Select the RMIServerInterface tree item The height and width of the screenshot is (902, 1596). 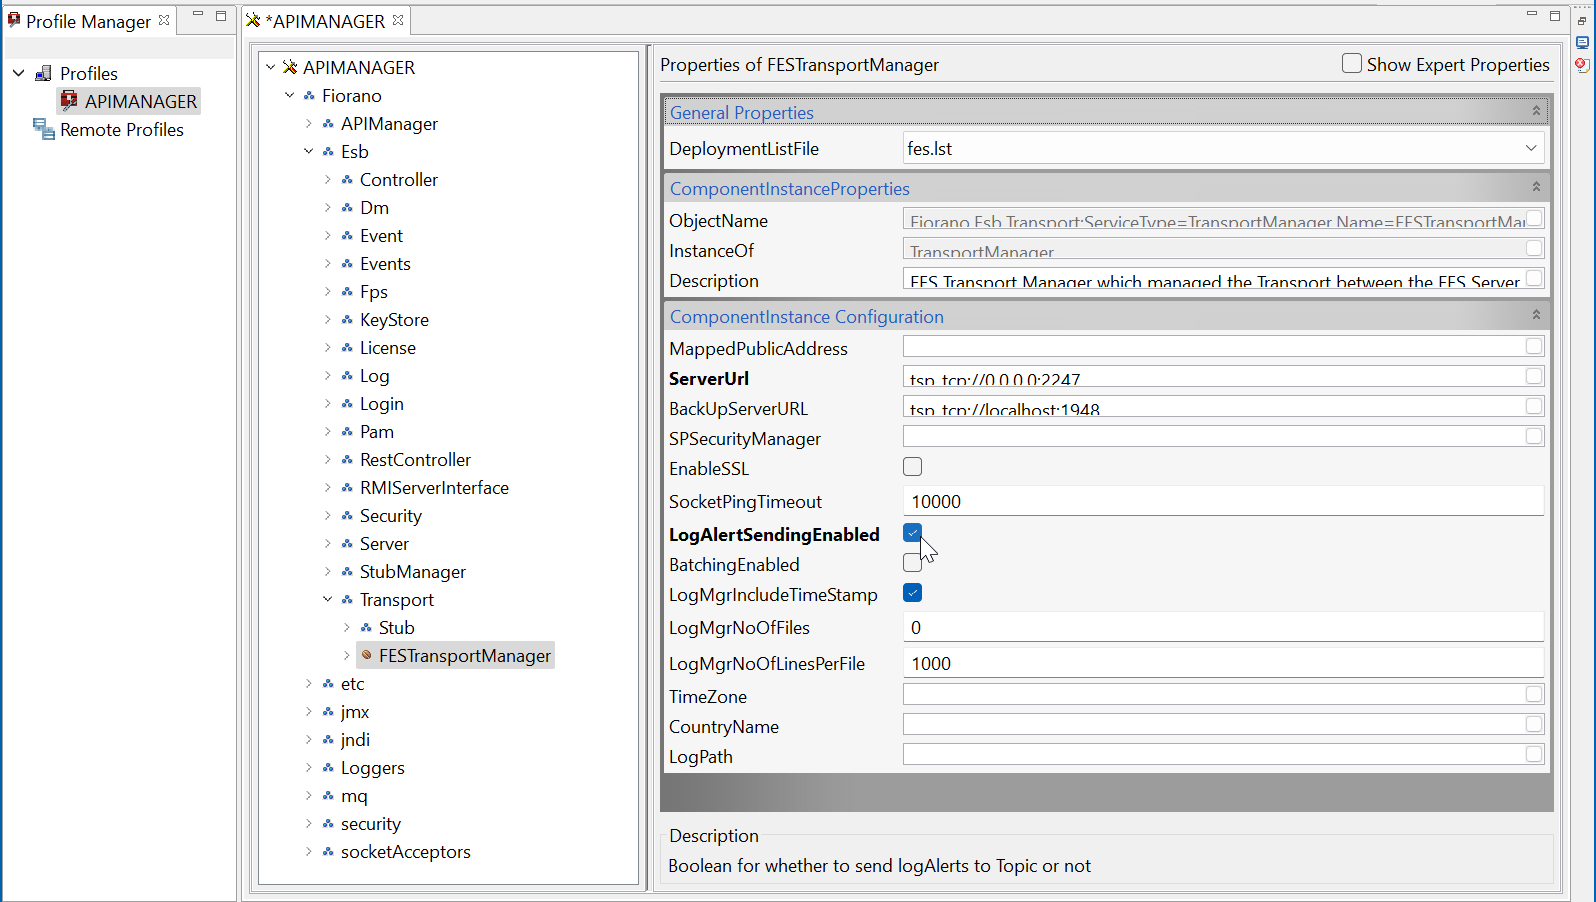point(434,488)
